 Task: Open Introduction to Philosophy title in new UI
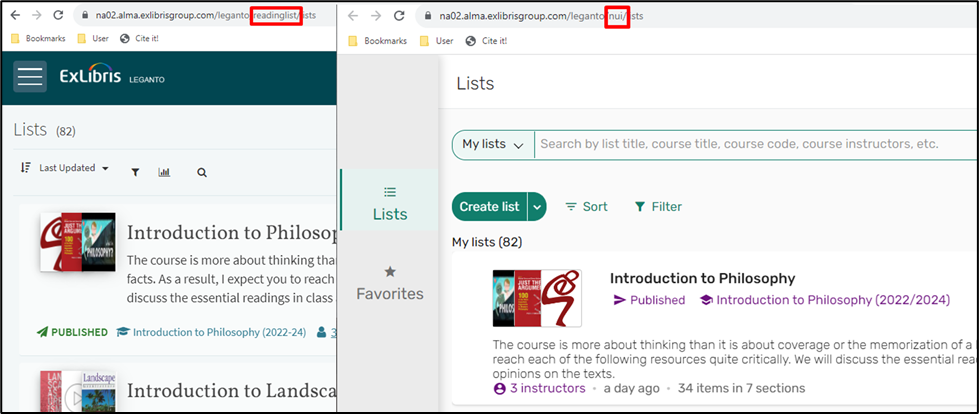[x=702, y=278]
